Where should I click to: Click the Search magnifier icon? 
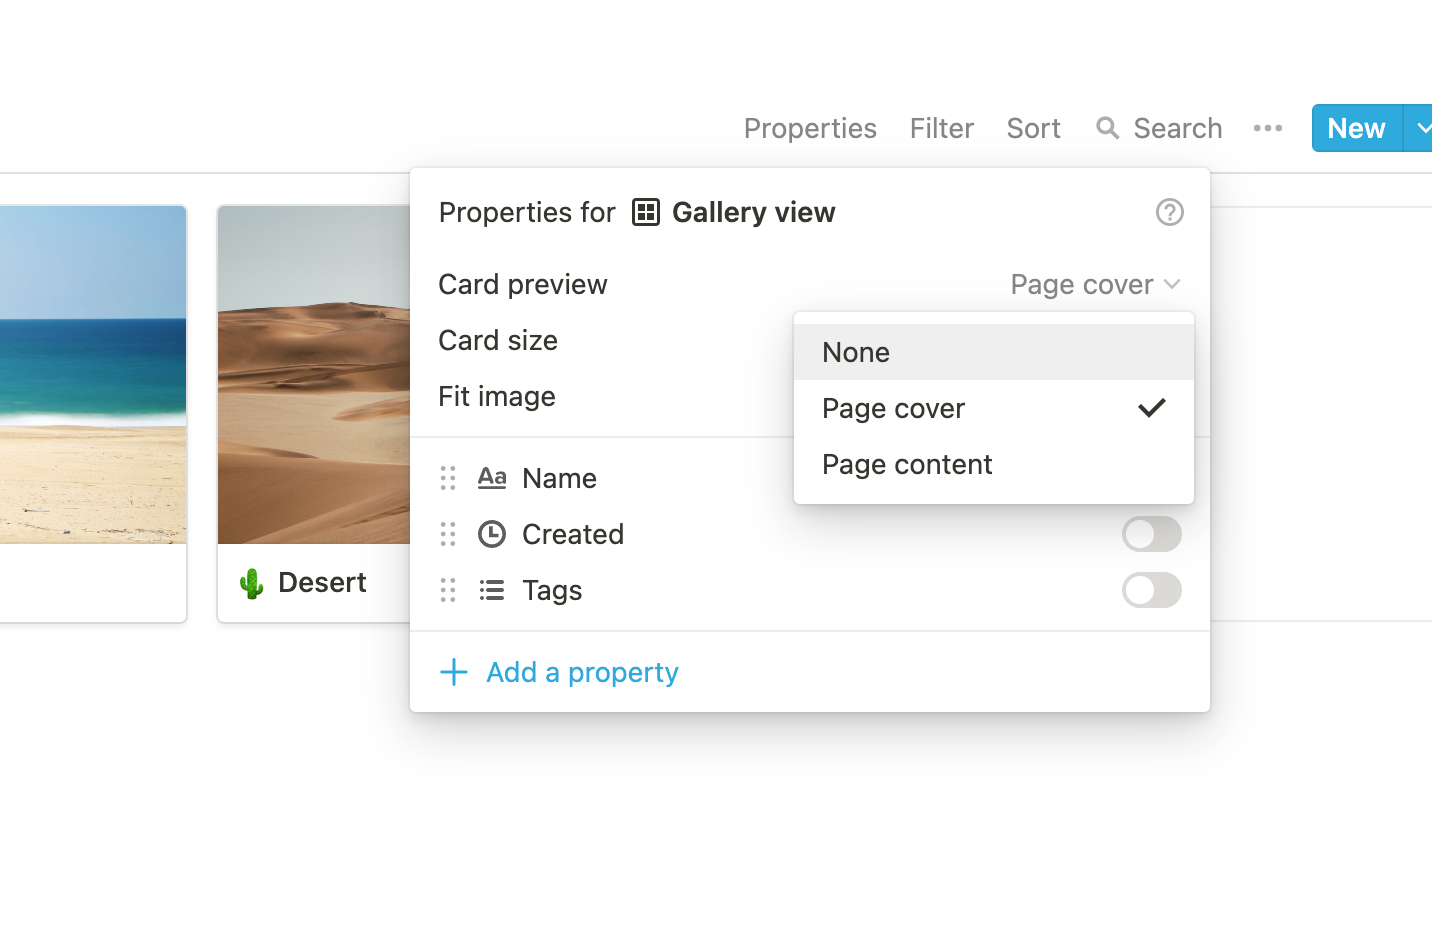pyautogui.click(x=1107, y=128)
